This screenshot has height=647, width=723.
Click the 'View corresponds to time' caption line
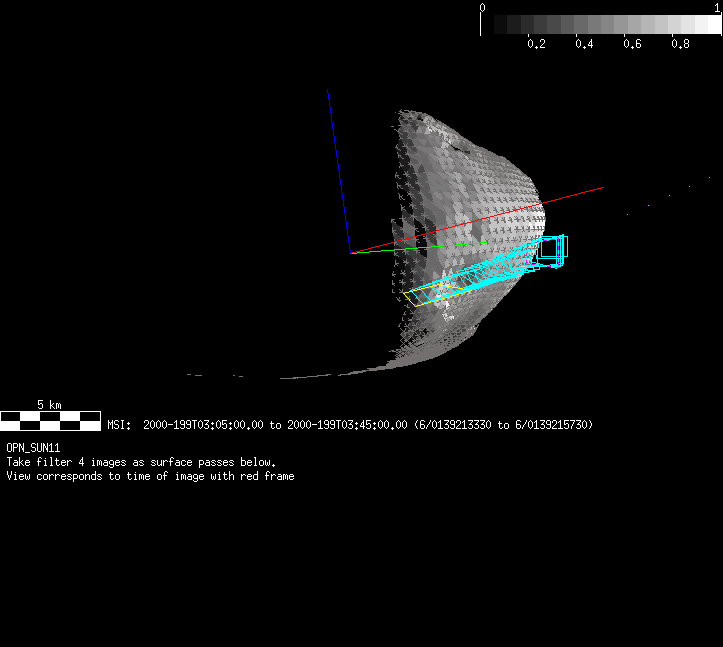[150, 476]
